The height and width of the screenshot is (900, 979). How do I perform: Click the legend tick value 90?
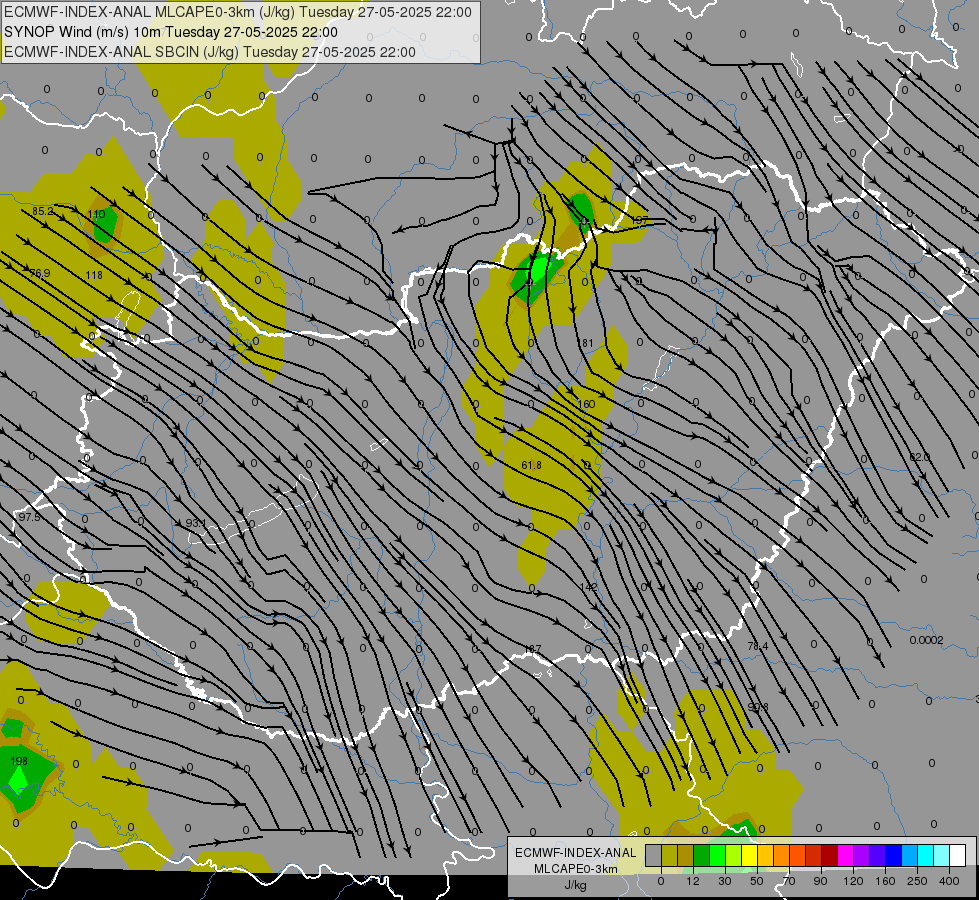(x=820, y=881)
